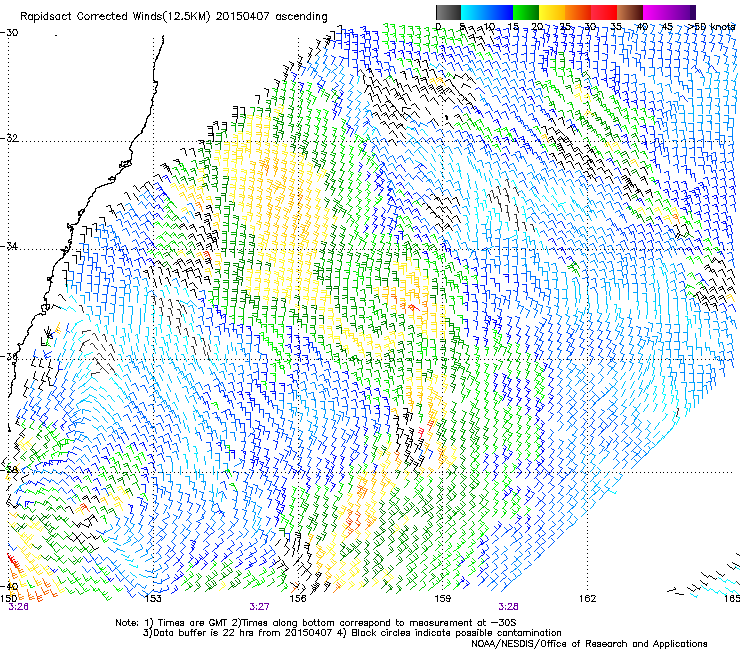The image size is (740, 650).
Task: Click the 159 longitude label
Action: [x=442, y=599]
